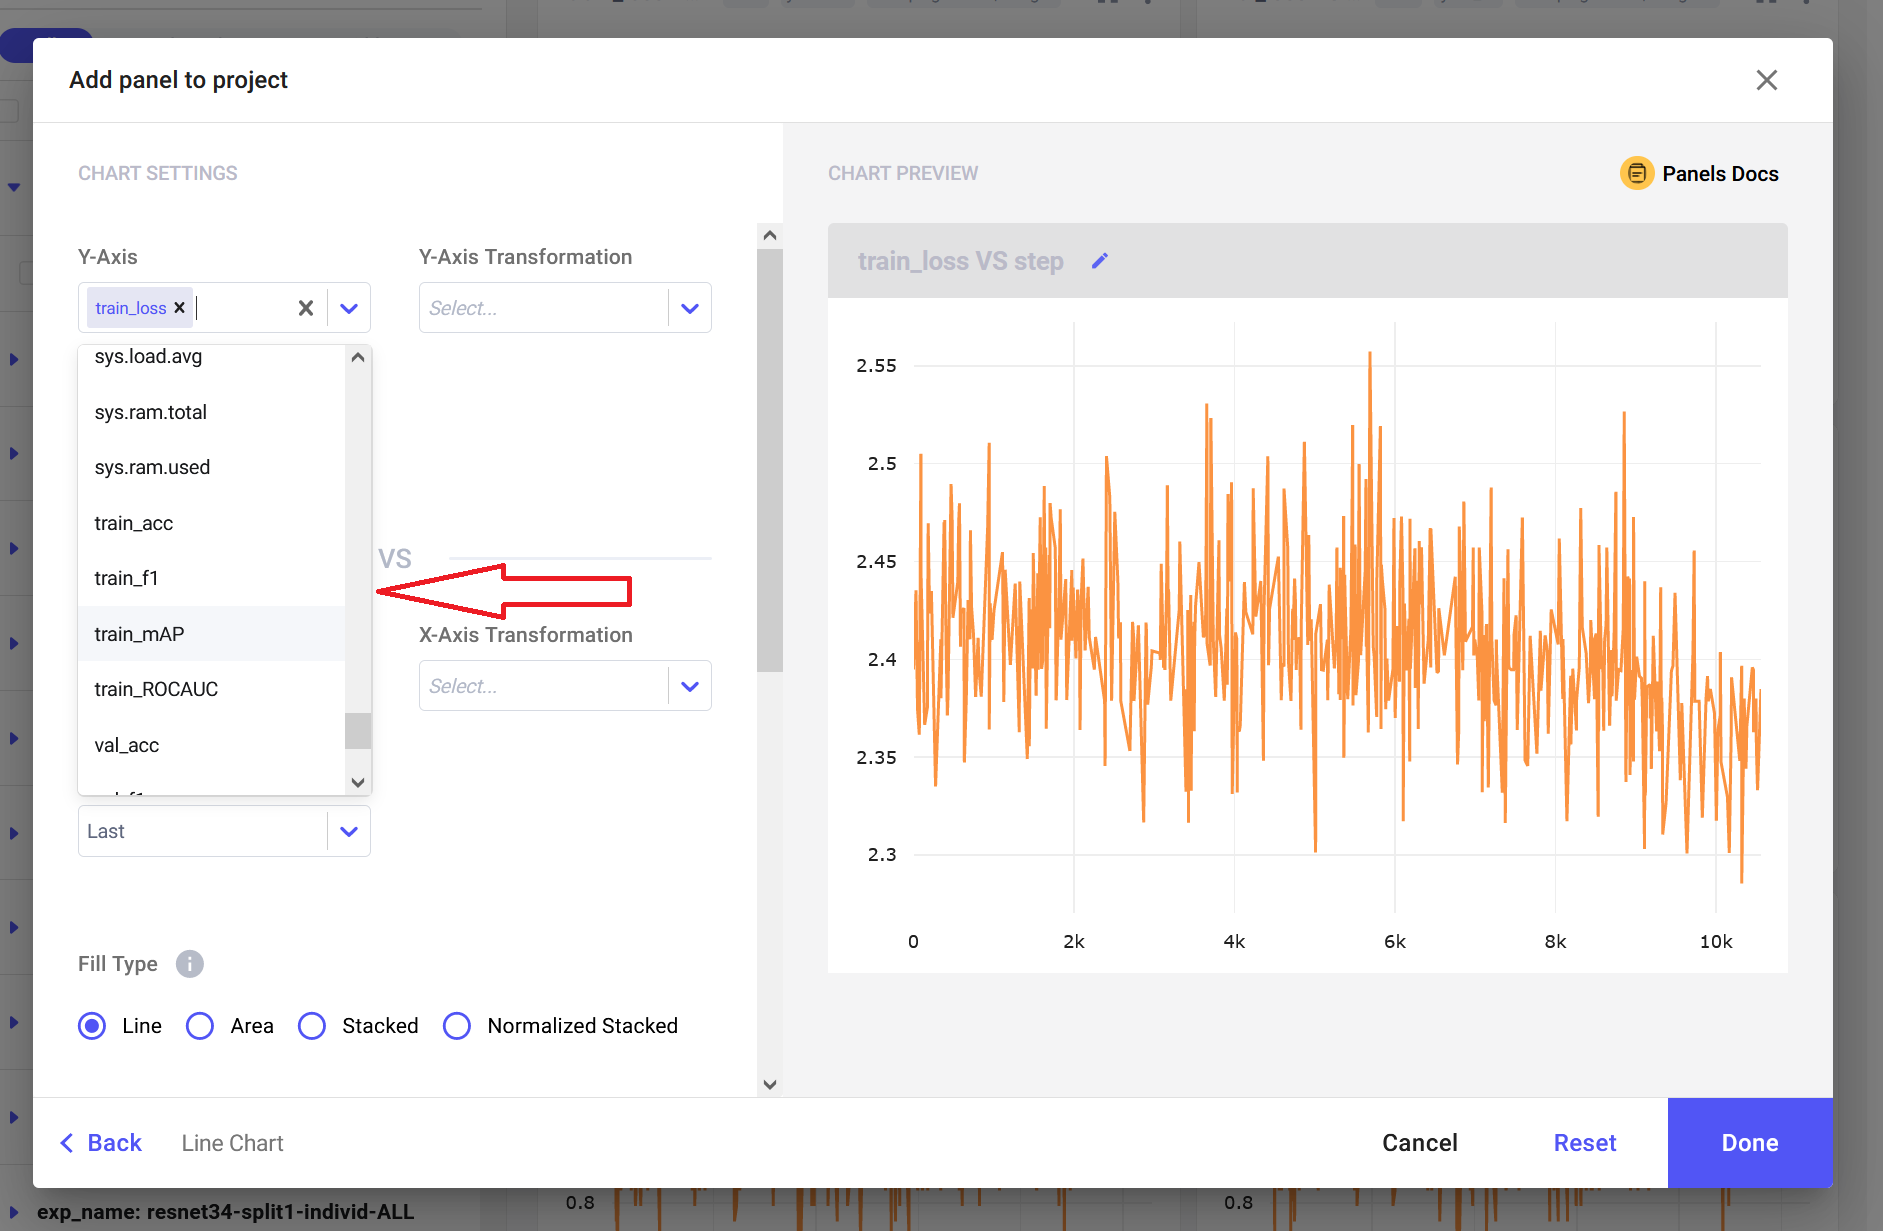Click the settings panel scroll down arrow

[769, 1084]
